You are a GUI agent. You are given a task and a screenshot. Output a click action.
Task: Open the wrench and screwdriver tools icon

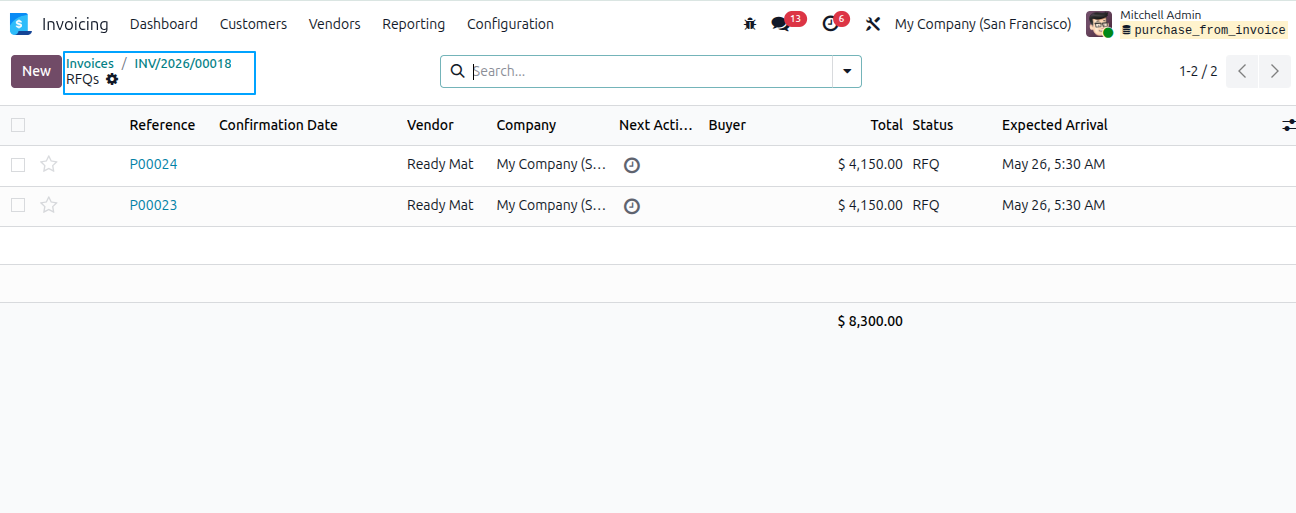tap(873, 24)
